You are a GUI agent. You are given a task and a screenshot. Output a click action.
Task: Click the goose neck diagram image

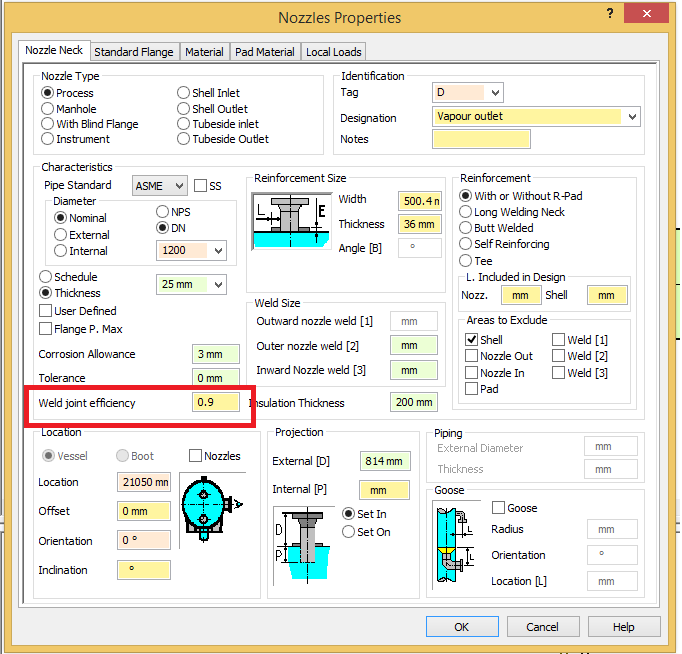[457, 544]
